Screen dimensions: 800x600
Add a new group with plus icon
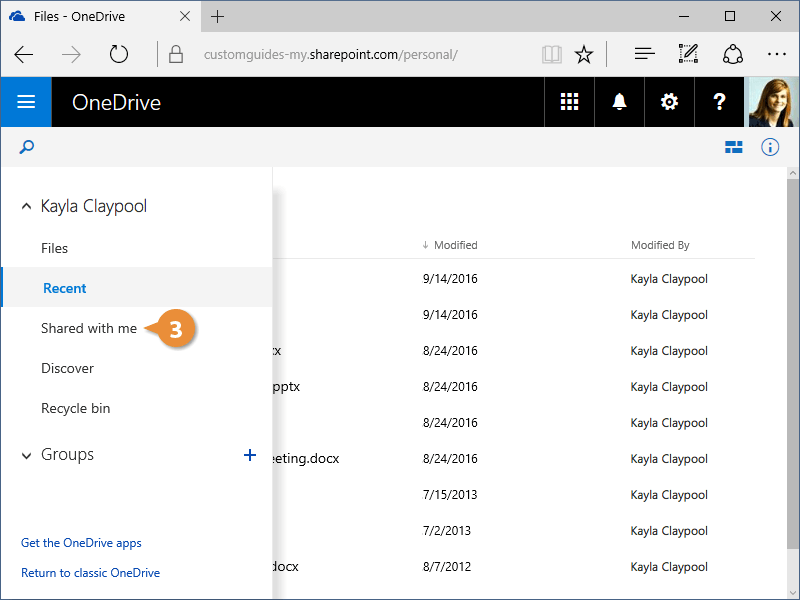pos(250,455)
